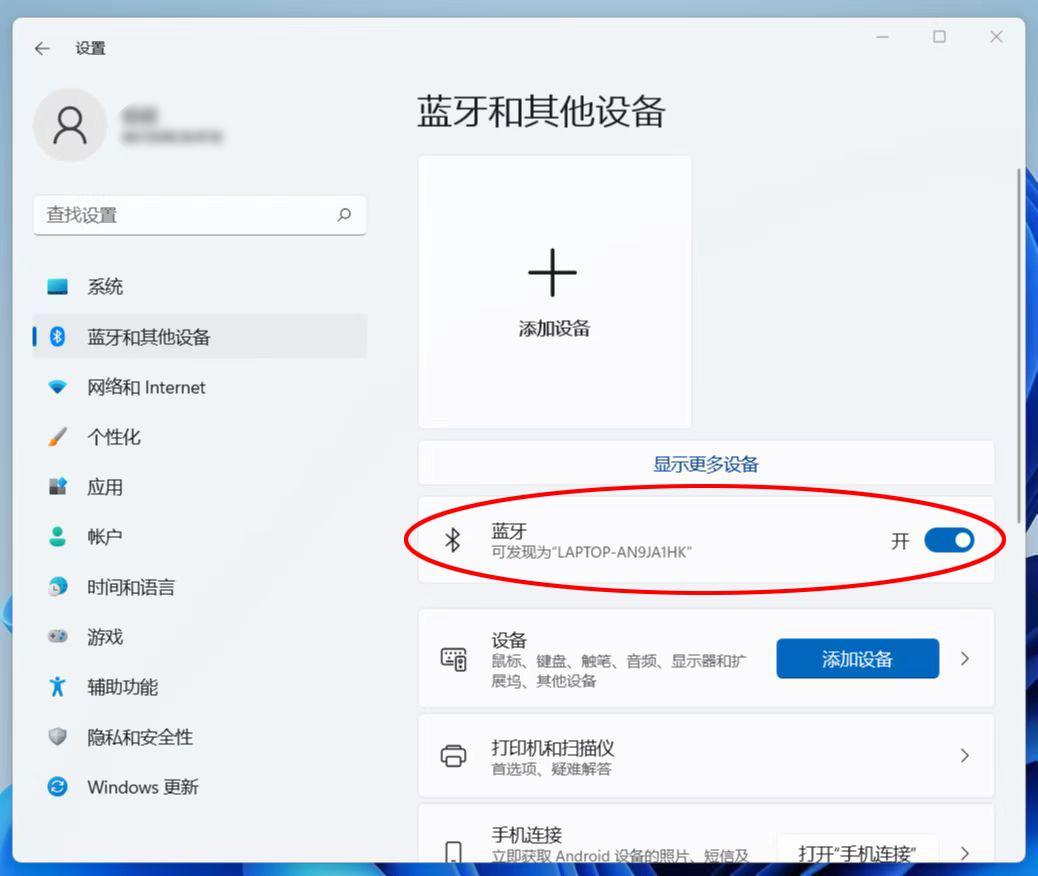The height and width of the screenshot is (876, 1038).
Task: Click the printer icon in 打印机和扫描仪 row
Action: pos(453,755)
